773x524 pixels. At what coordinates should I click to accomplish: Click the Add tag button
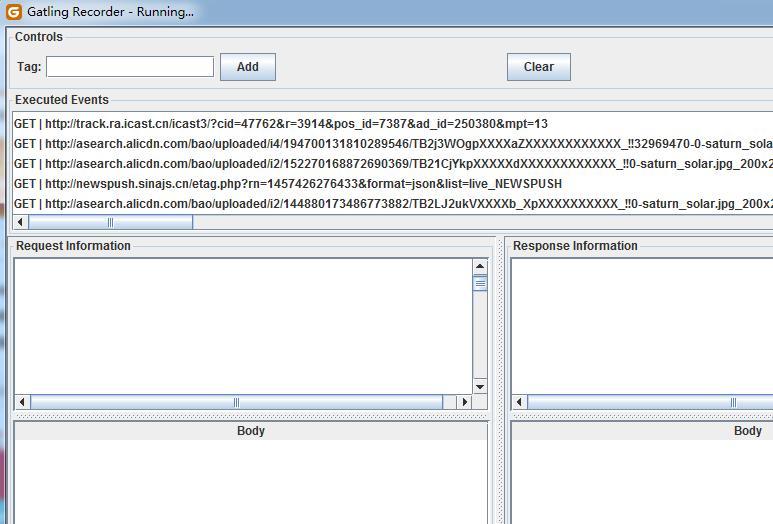point(247,67)
